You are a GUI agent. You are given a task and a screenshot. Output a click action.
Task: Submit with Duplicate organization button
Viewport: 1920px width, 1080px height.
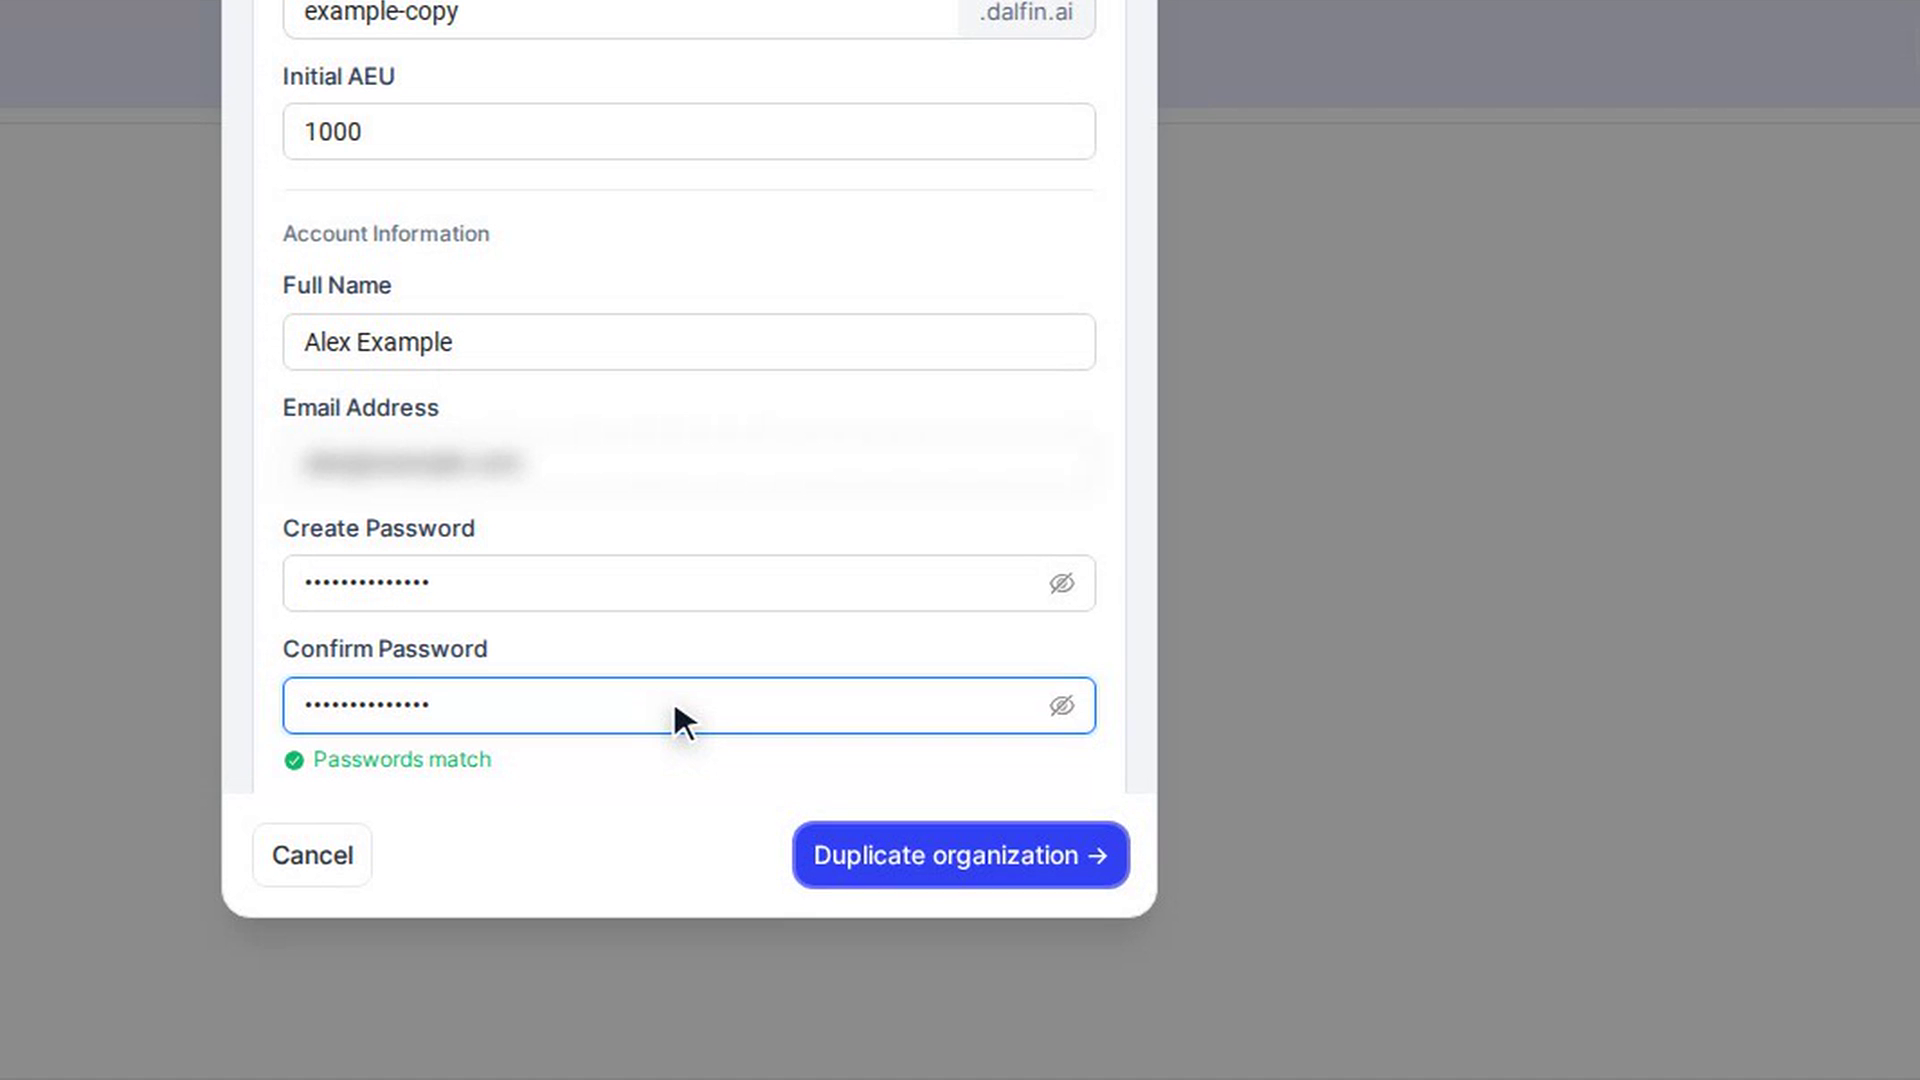tap(960, 855)
